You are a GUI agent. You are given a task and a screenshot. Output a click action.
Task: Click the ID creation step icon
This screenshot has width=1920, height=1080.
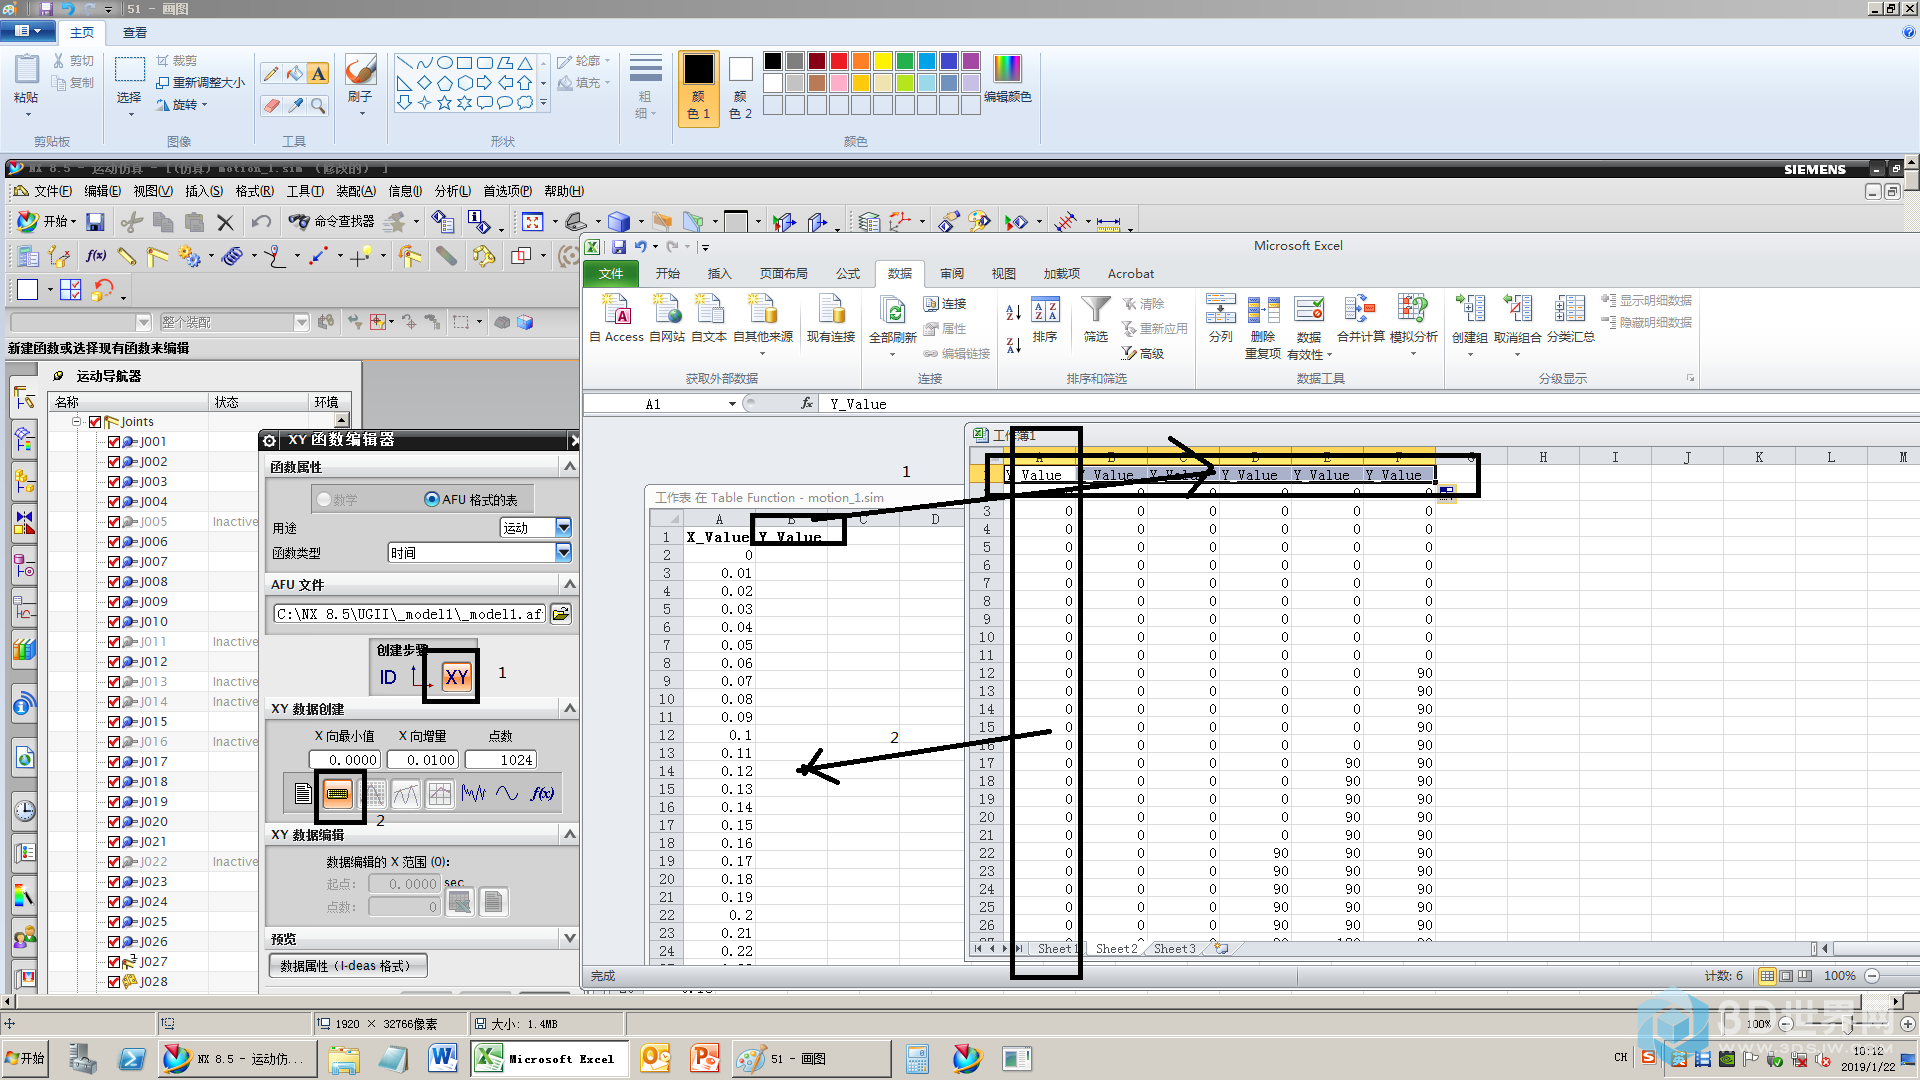[388, 677]
